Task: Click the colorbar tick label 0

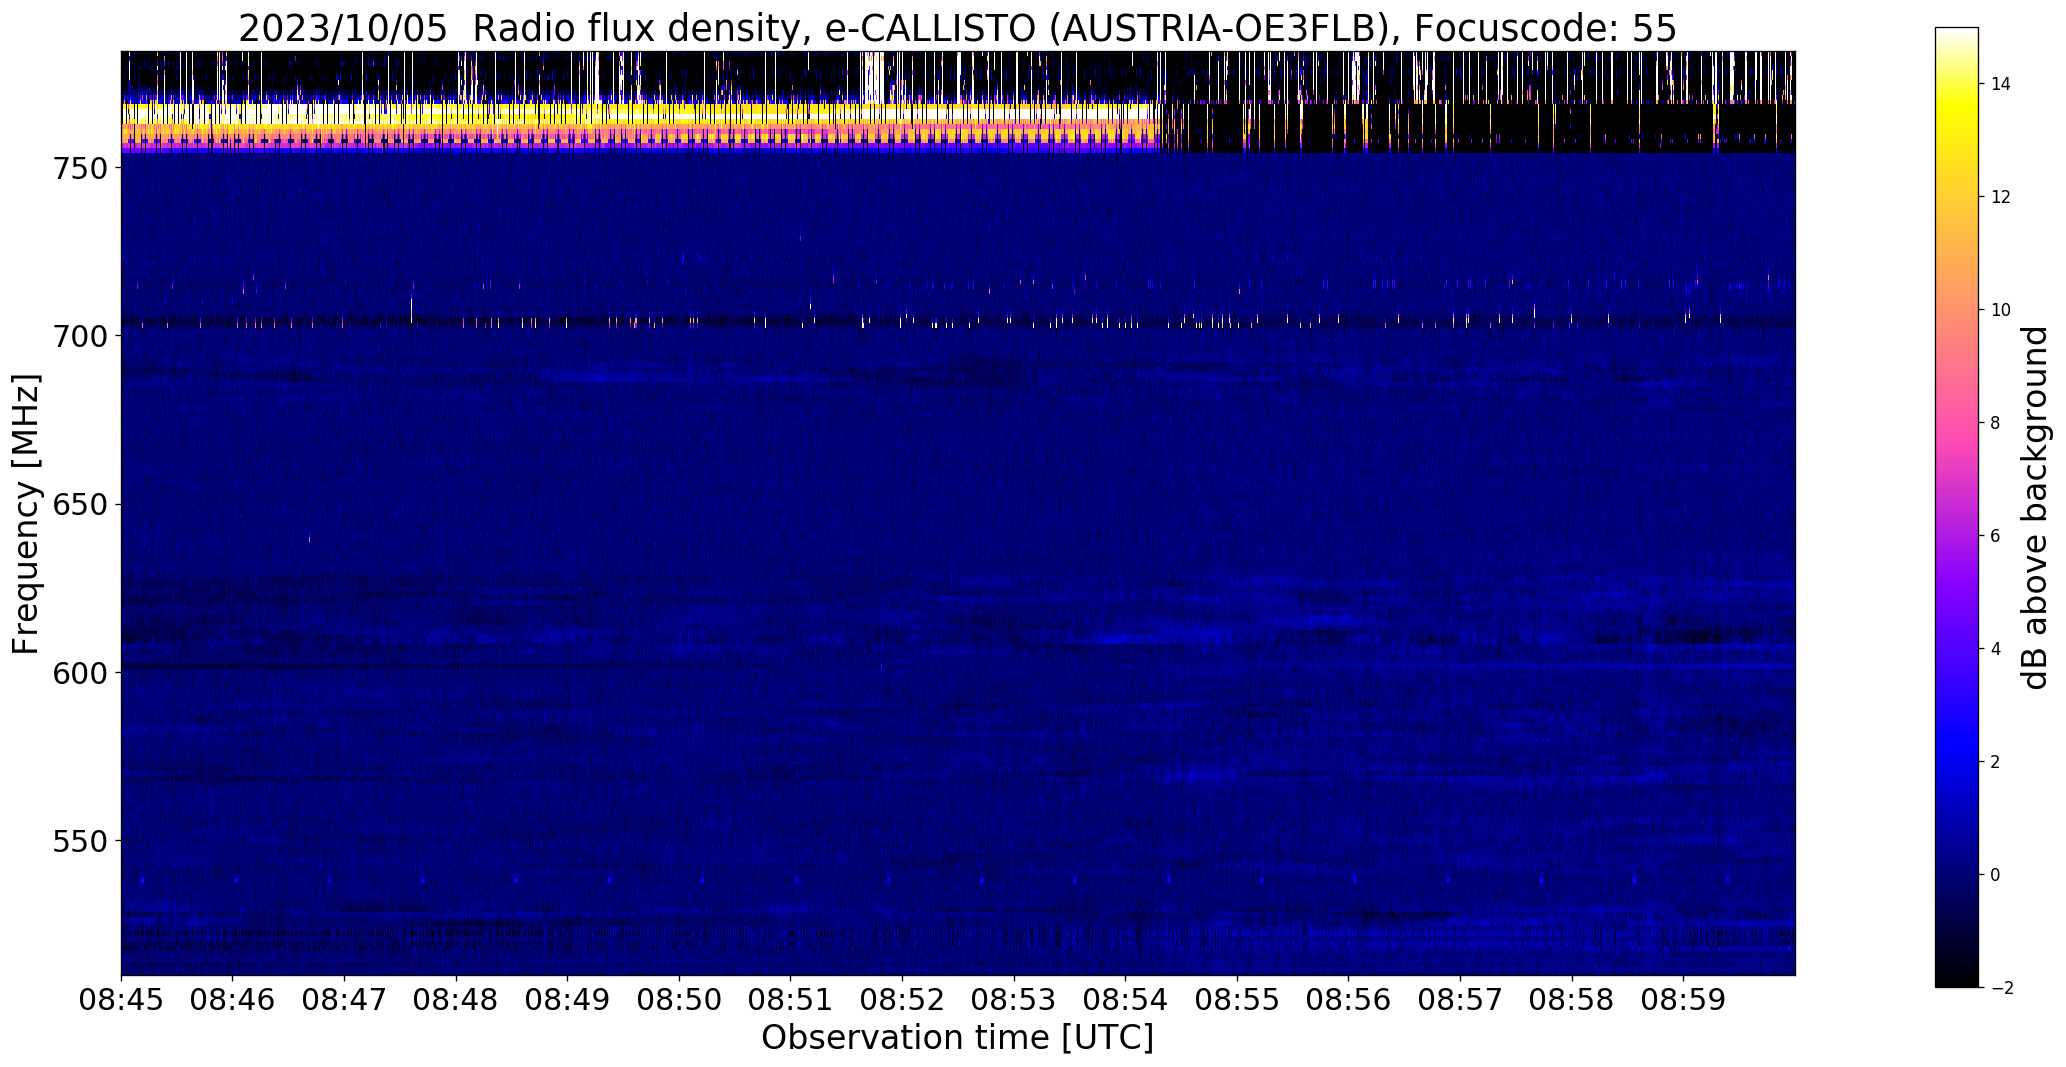Action: [x=1996, y=875]
